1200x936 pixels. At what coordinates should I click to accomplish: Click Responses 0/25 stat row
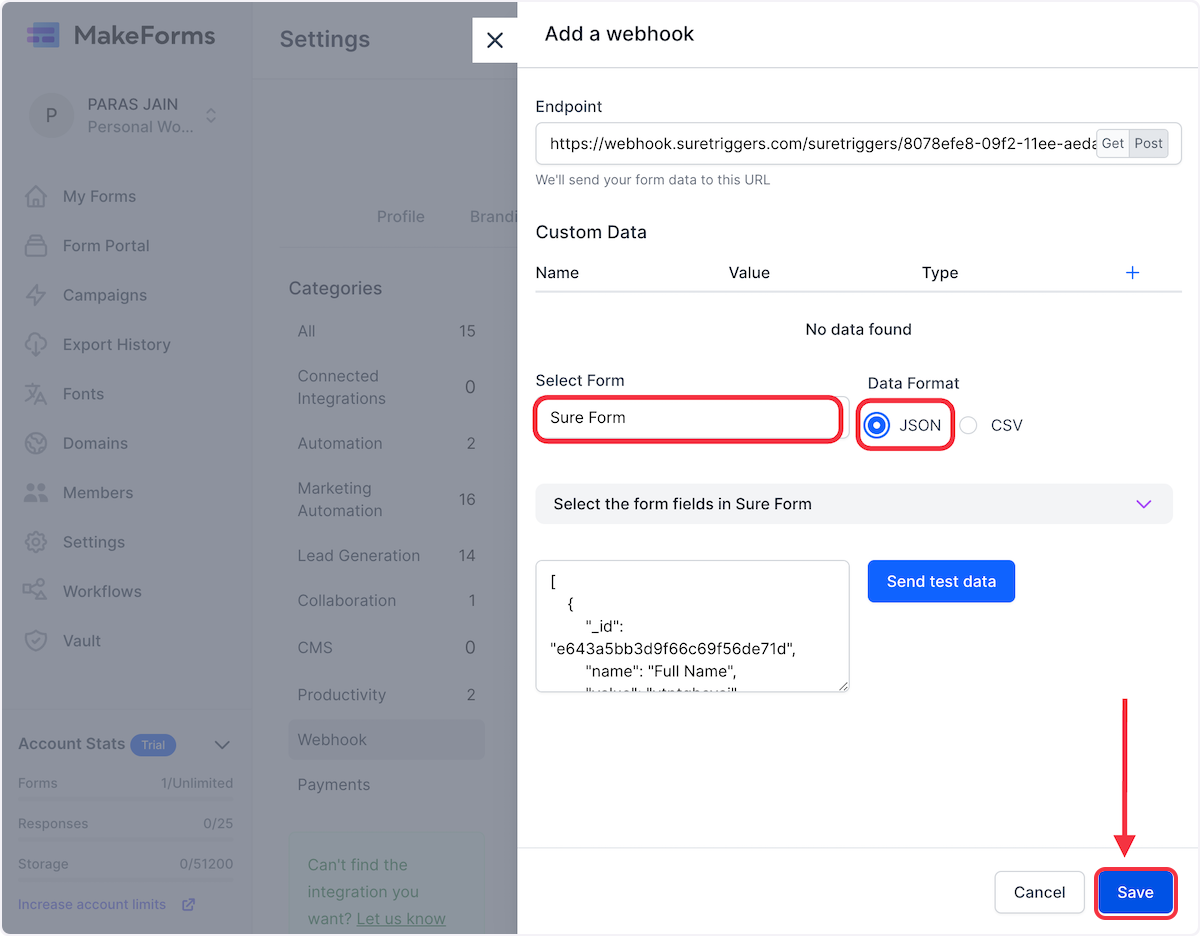(125, 823)
